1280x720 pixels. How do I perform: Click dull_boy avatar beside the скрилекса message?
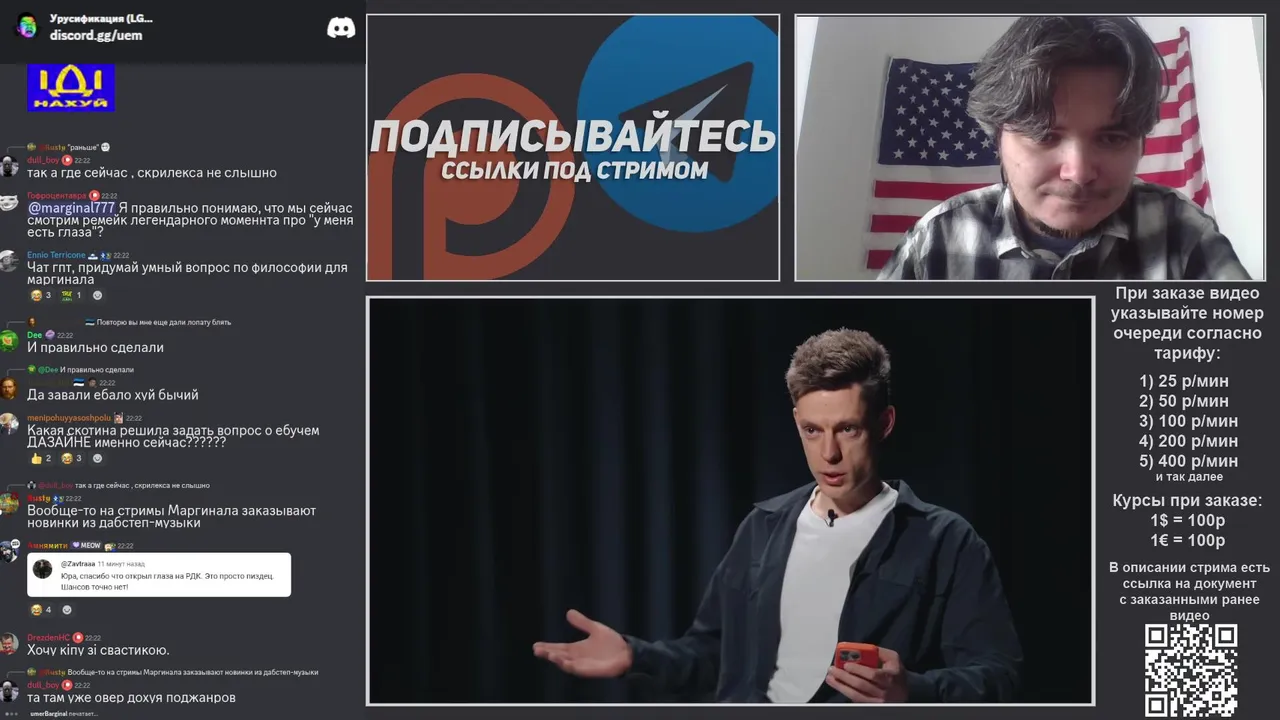coord(9,167)
